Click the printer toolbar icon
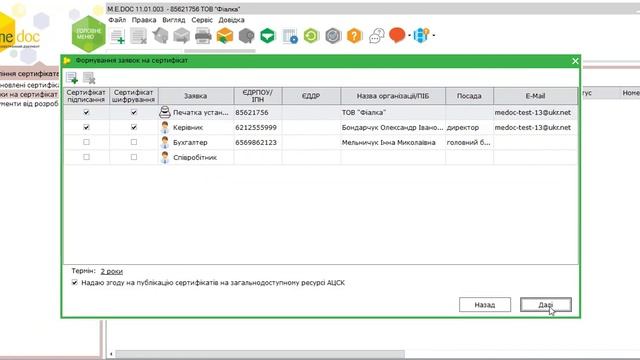 click(x=203, y=36)
